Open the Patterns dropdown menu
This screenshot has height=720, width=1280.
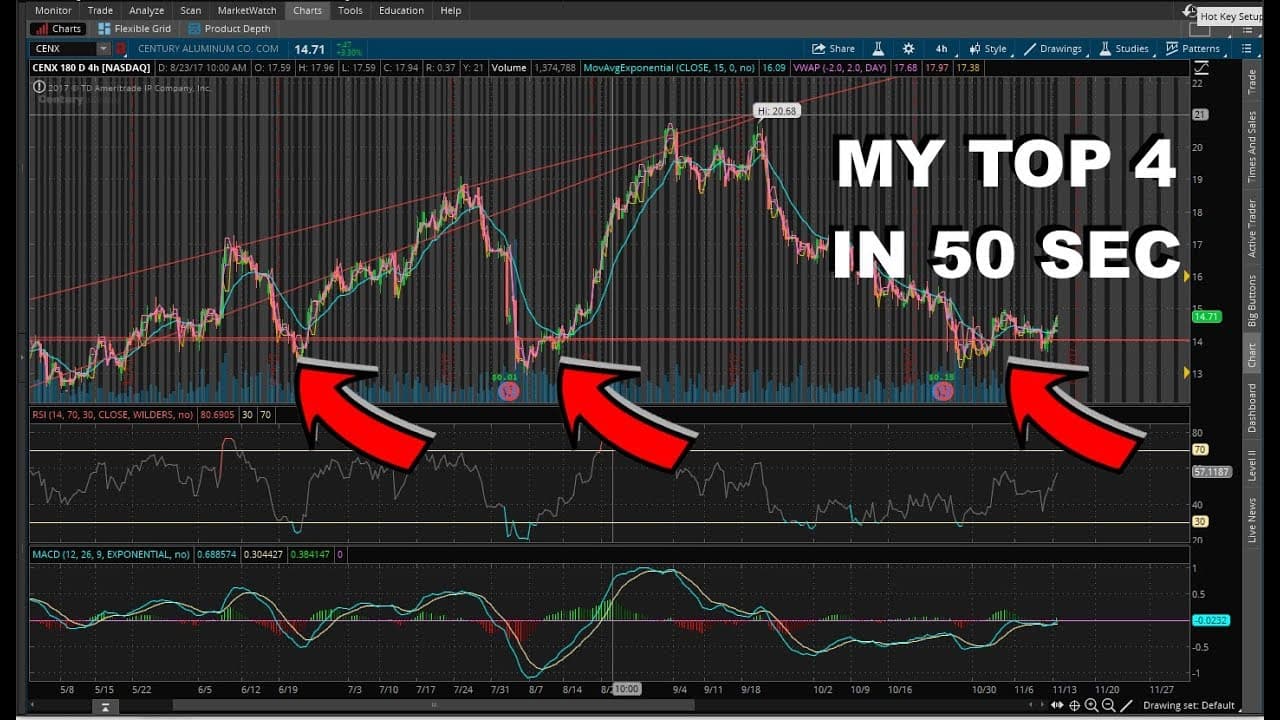(x=1193, y=48)
